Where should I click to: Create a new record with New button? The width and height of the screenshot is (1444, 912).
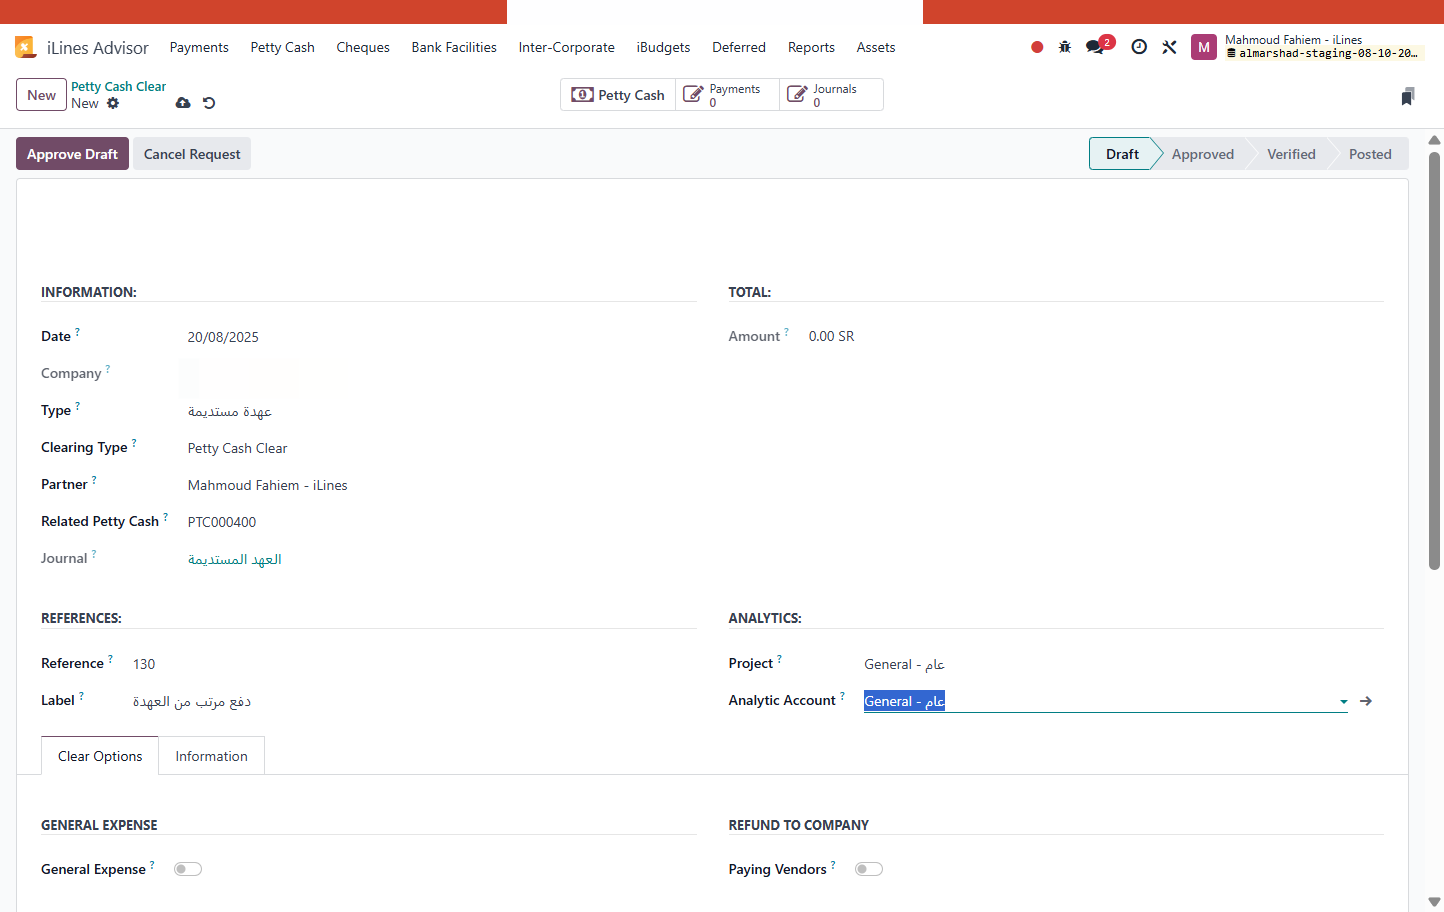coord(41,95)
